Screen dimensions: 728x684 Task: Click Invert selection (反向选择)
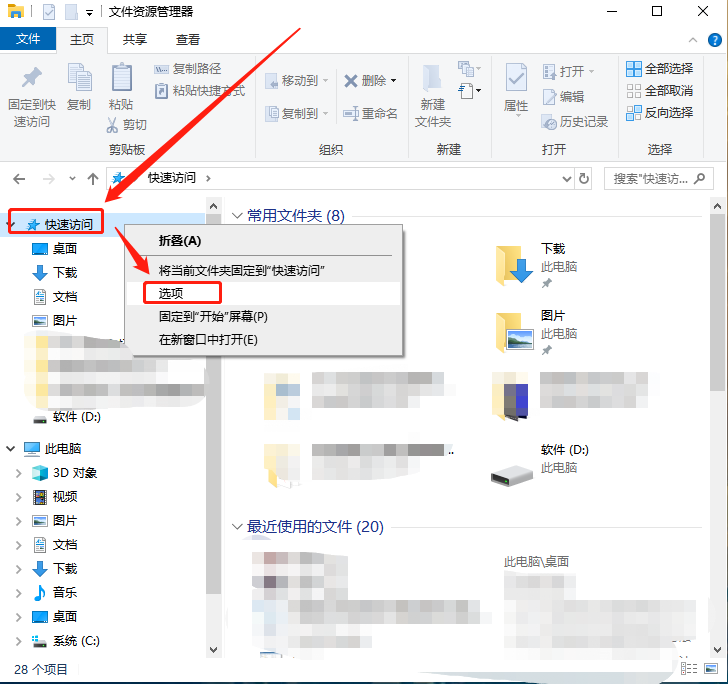(x=659, y=112)
